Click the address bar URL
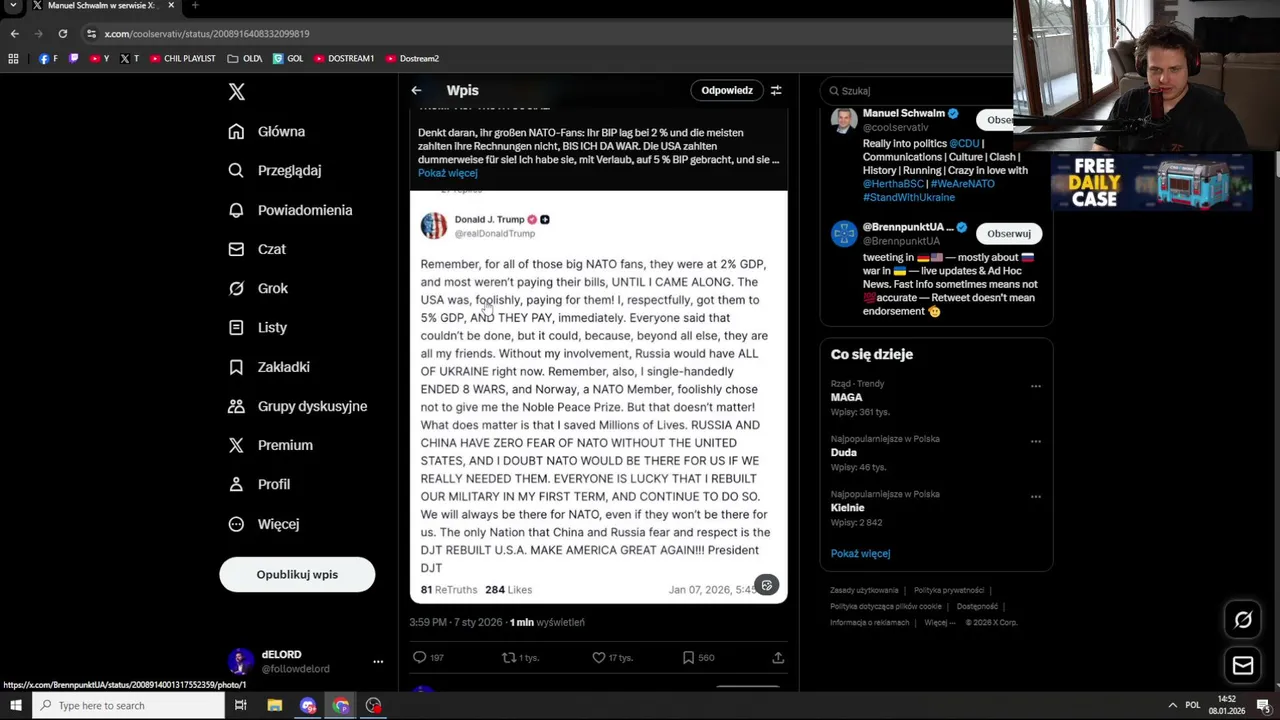 [x=207, y=33]
